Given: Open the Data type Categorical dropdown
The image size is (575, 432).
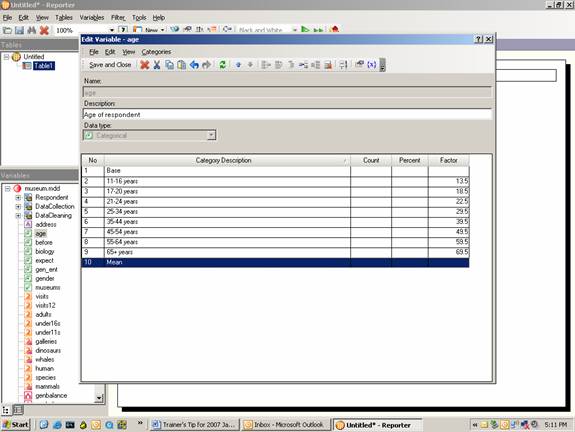Looking at the screenshot, I should tap(211, 135).
